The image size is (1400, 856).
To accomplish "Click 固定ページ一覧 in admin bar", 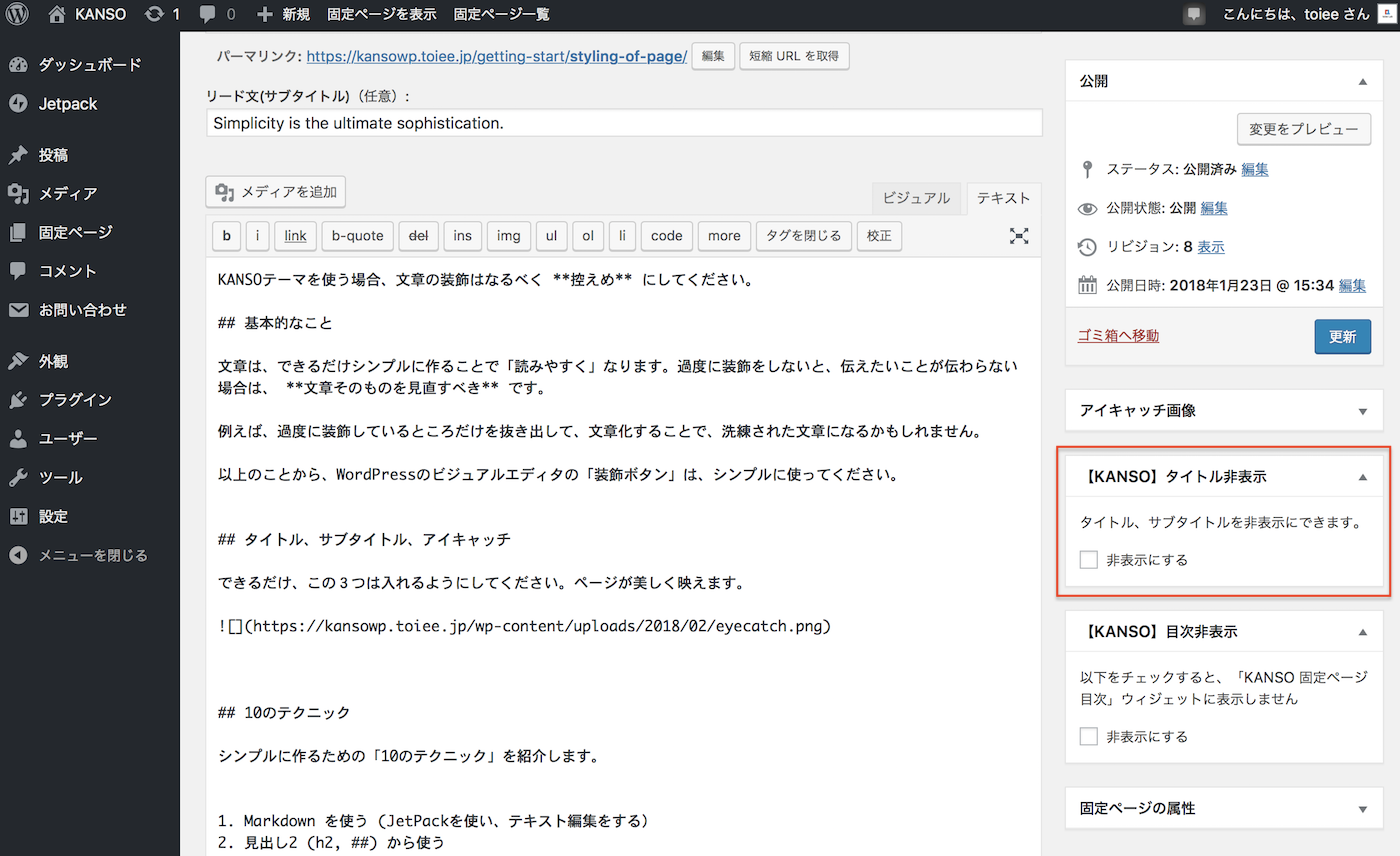I will pos(500,14).
